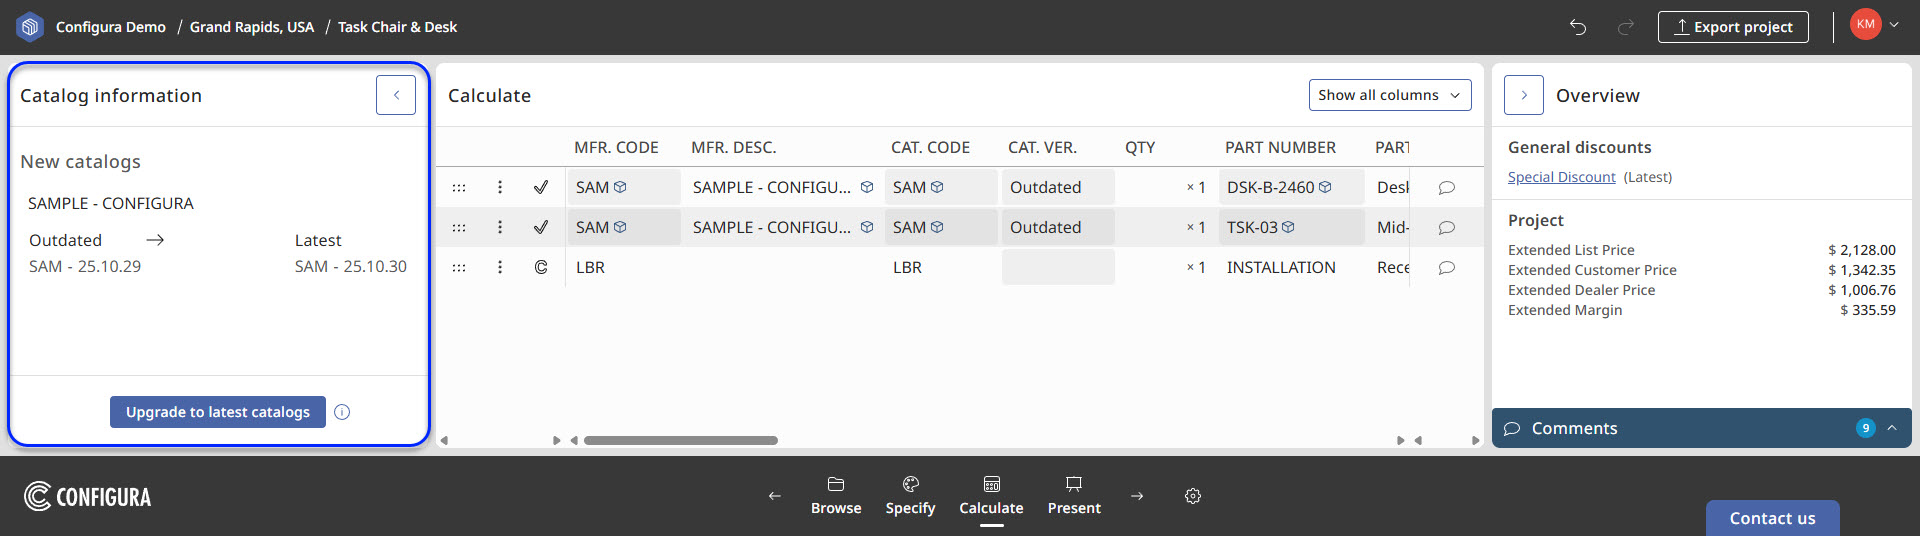Click cube icon in second row MFR. DESC. cell
Screen dimensions: 1920x536
click(x=867, y=227)
